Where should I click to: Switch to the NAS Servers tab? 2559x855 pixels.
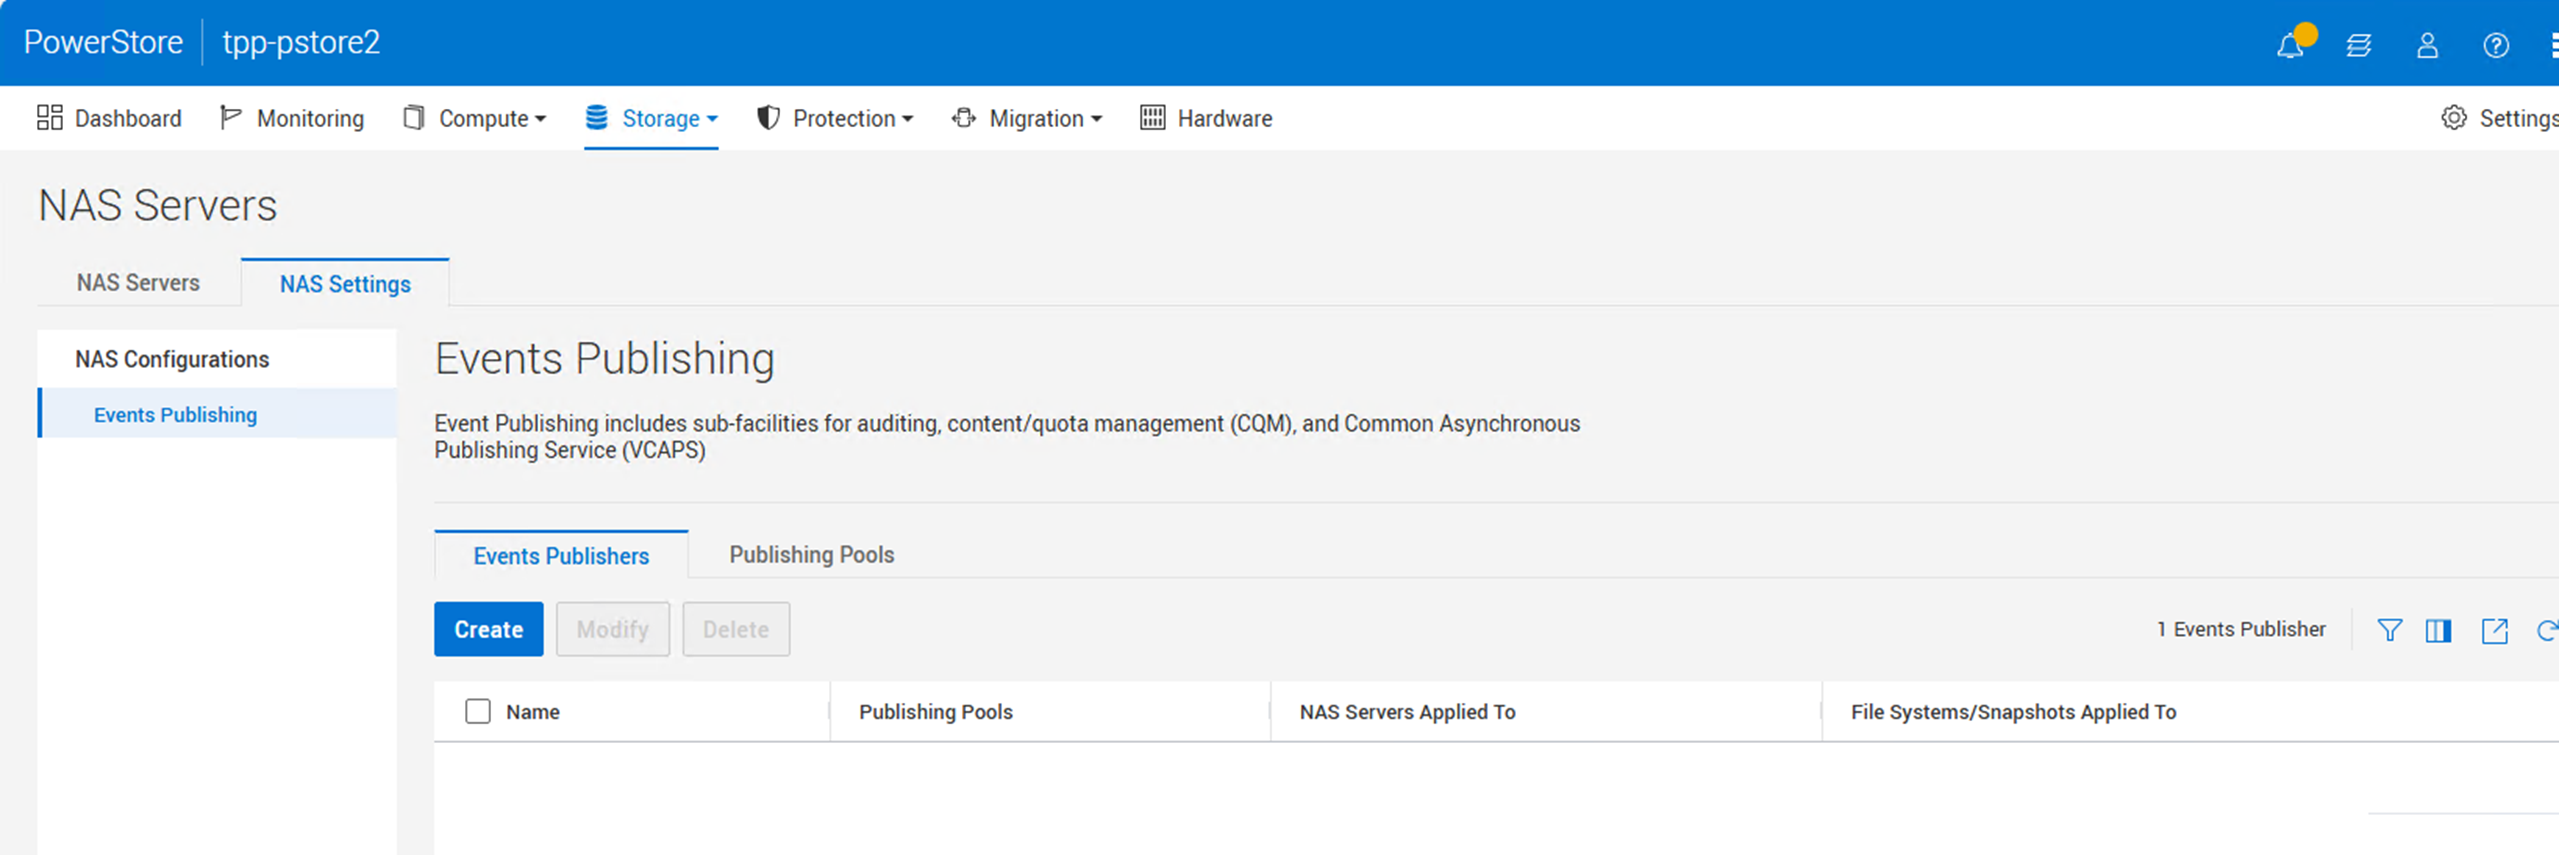[x=138, y=283]
